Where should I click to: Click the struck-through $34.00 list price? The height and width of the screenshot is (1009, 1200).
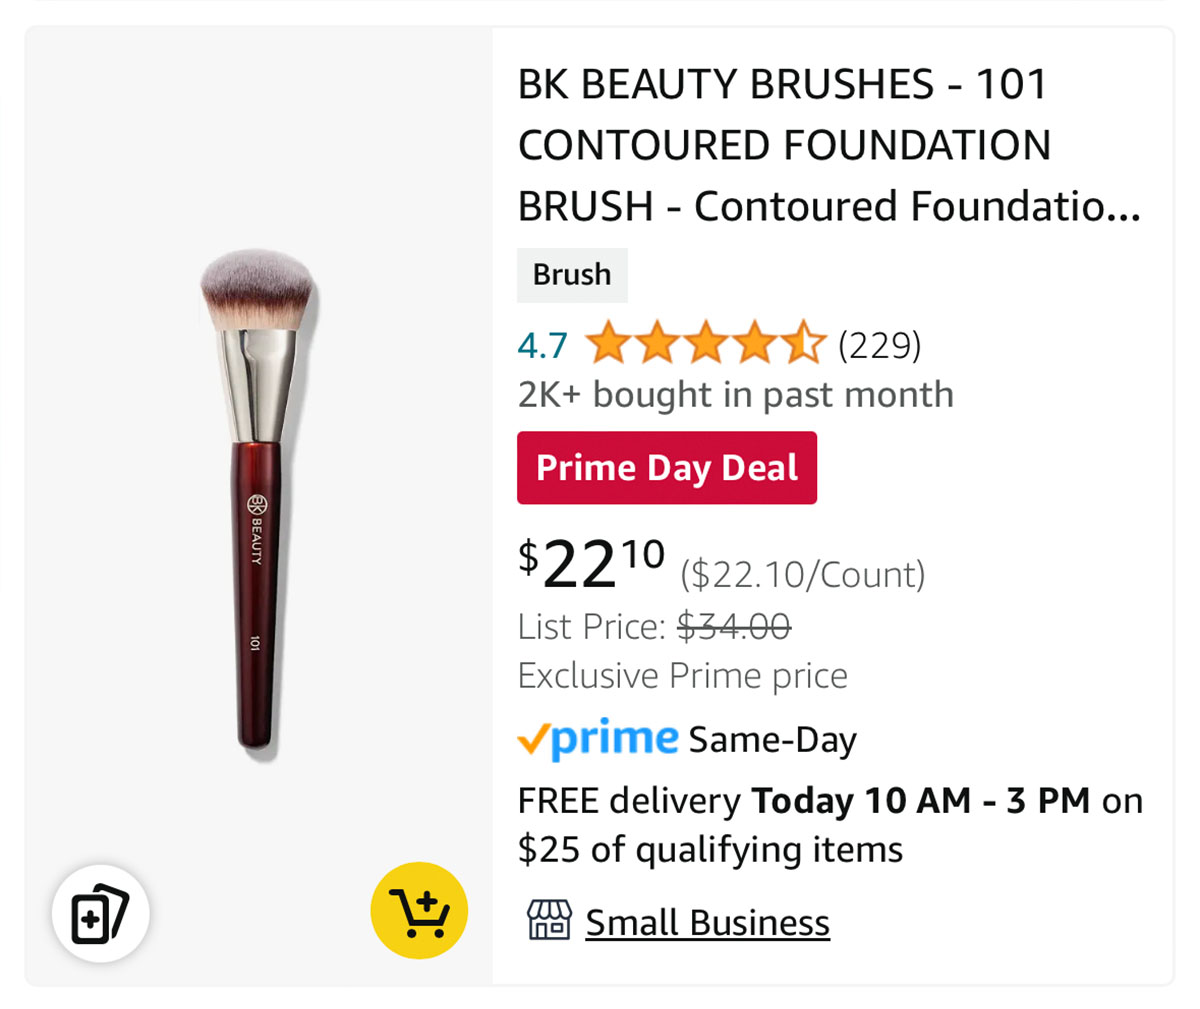pyautogui.click(x=734, y=627)
